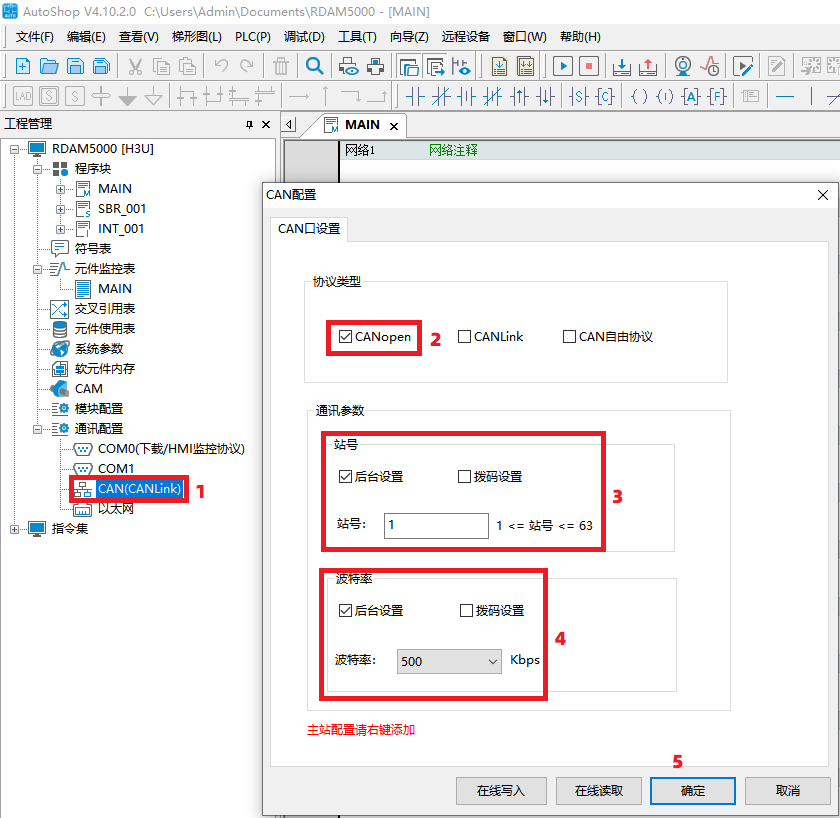
Task: Toggle the CANopen protocol checkbox
Action: click(x=346, y=337)
